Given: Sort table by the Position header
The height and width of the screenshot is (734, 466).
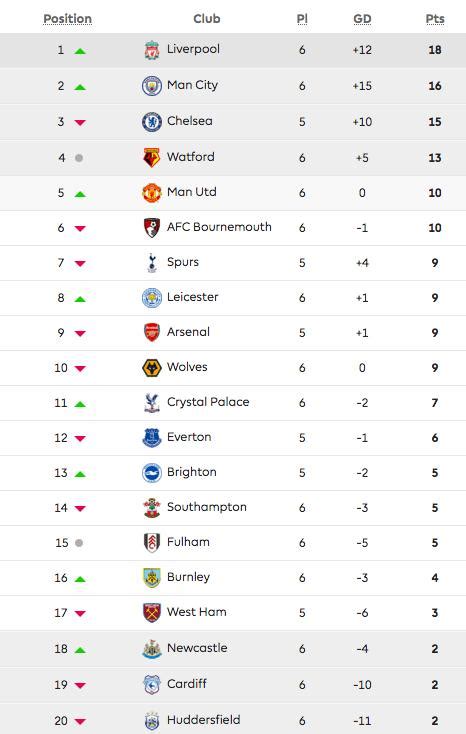Looking at the screenshot, I should (x=67, y=19).
